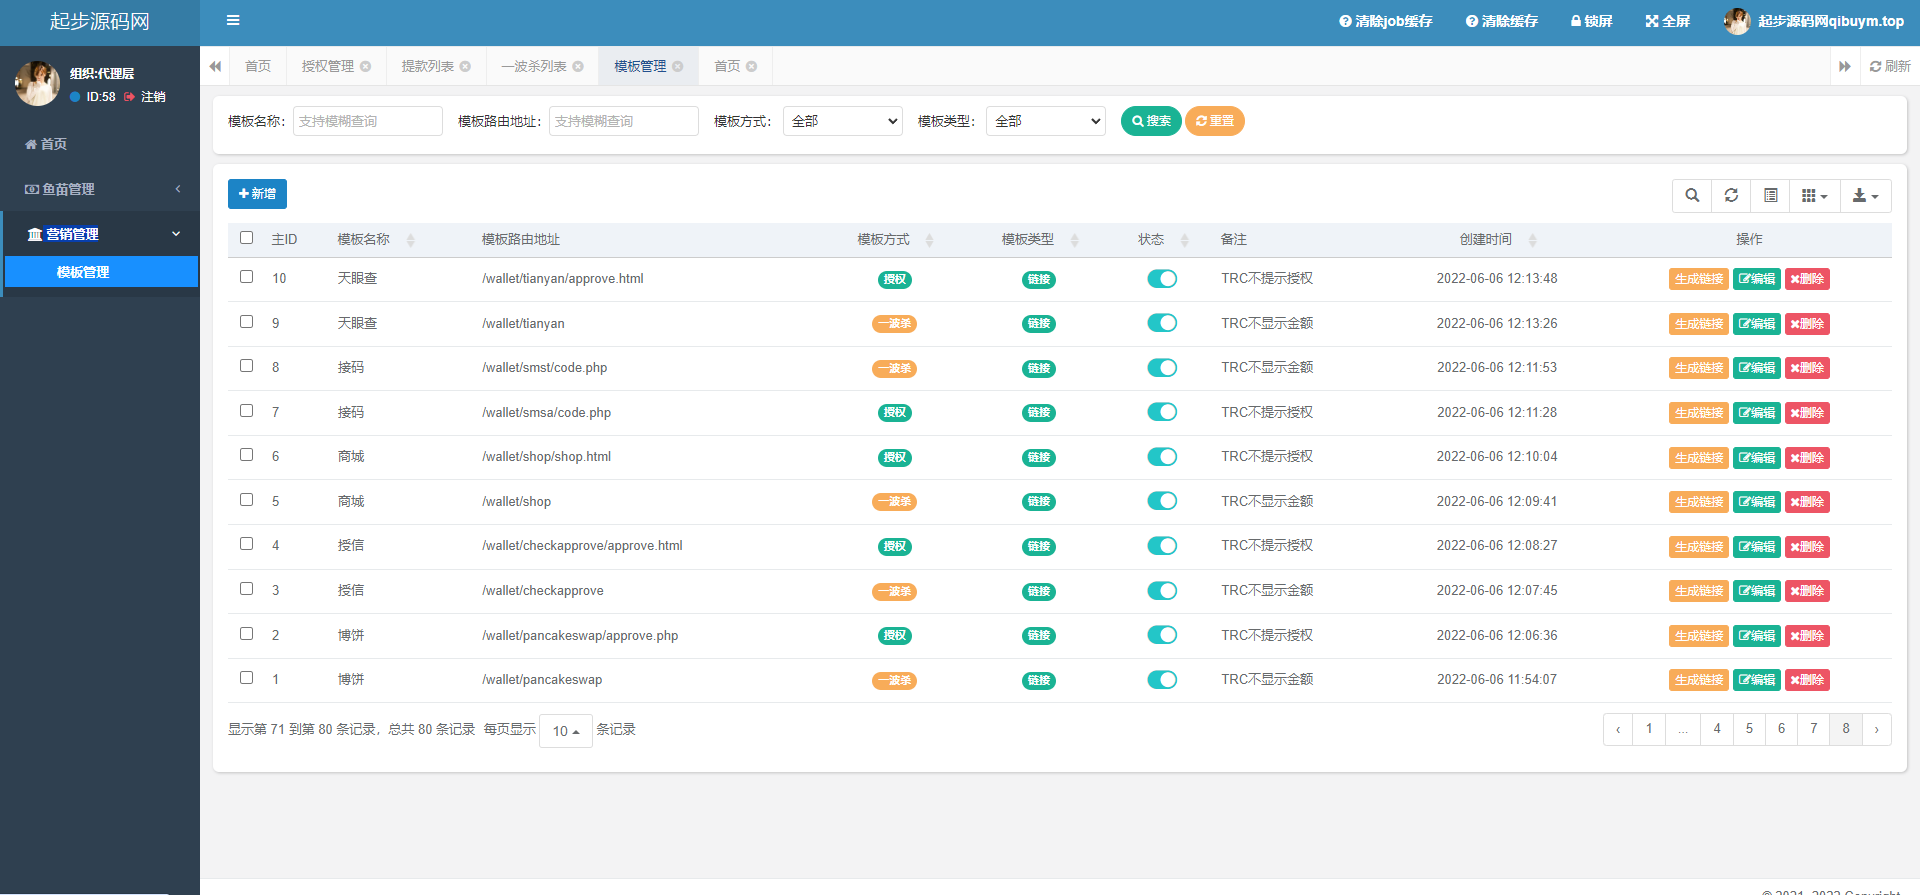Click the table refresh icon in toolbar
This screenshot has width=1920, height=895.
[x=1731, y=196]
